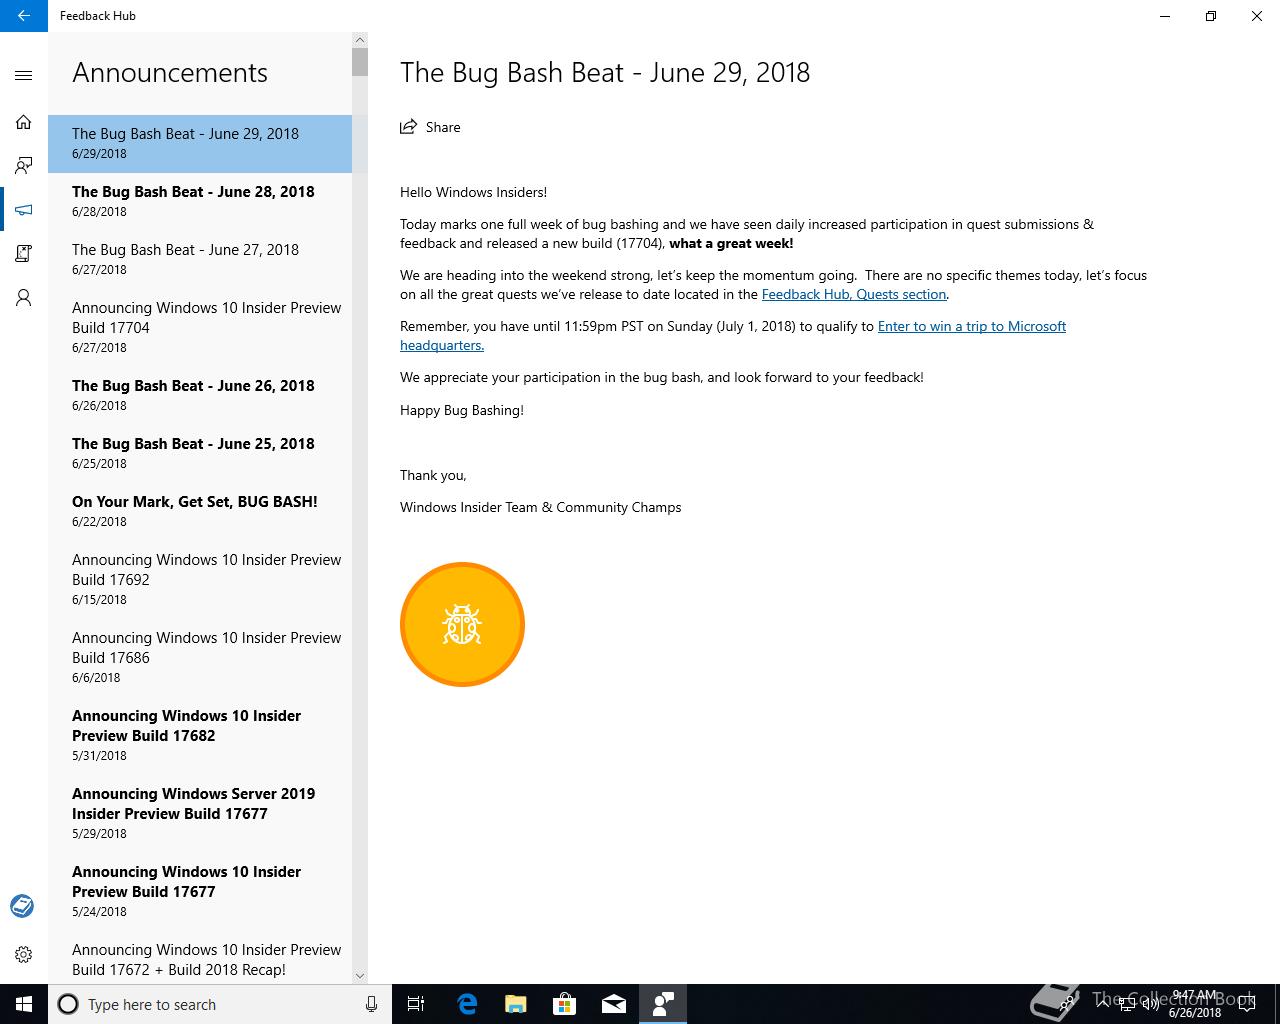Open File Explorer from taskbar
Image resolution: width=1280 pixels, height=1024 pixels.
516,1004
